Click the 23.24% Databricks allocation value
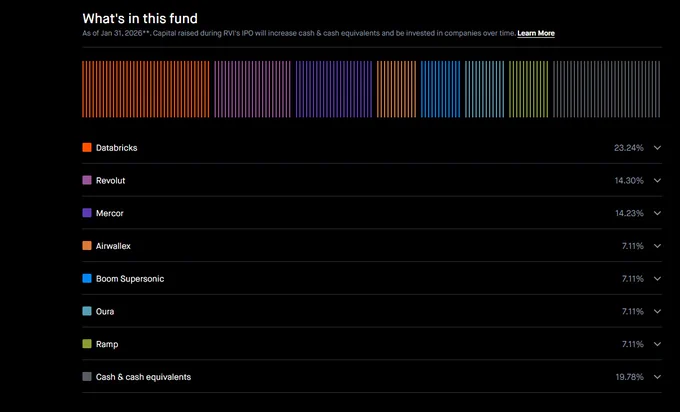This screenshot has width=680, height=412. point(629,148)
